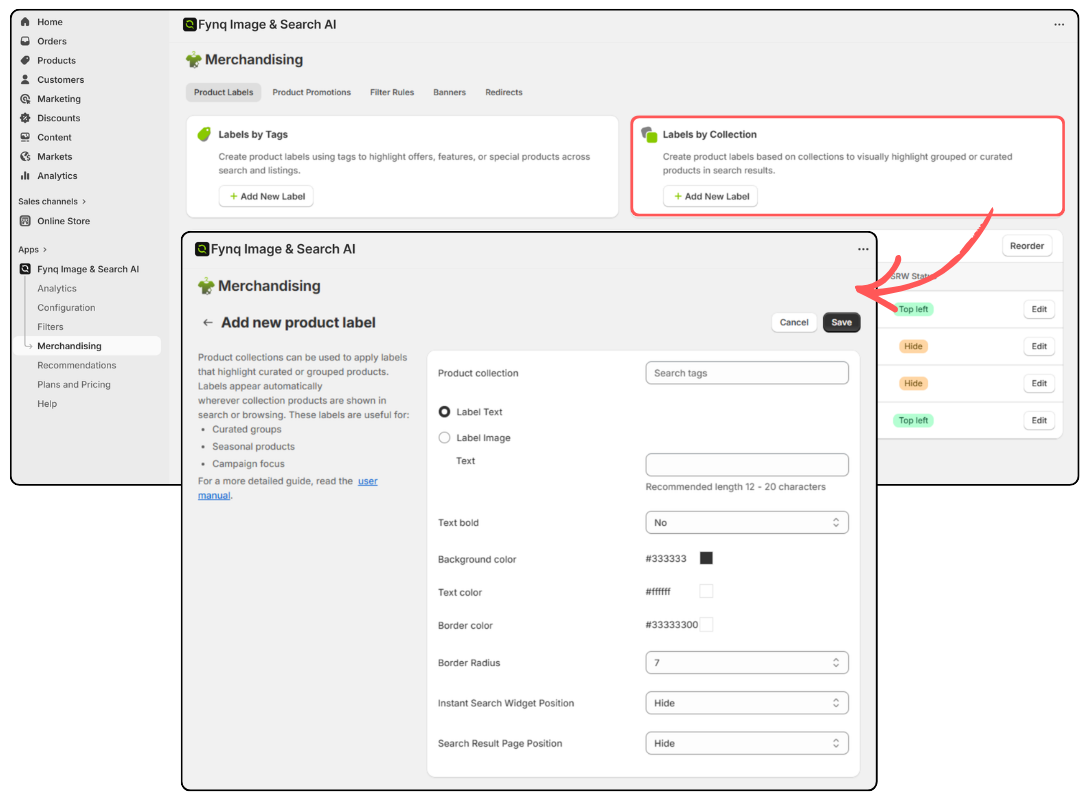Switch to the Filter Rules tab
Screen dimensions: 1088x800
pyautogui.click(x=392, y=92)
